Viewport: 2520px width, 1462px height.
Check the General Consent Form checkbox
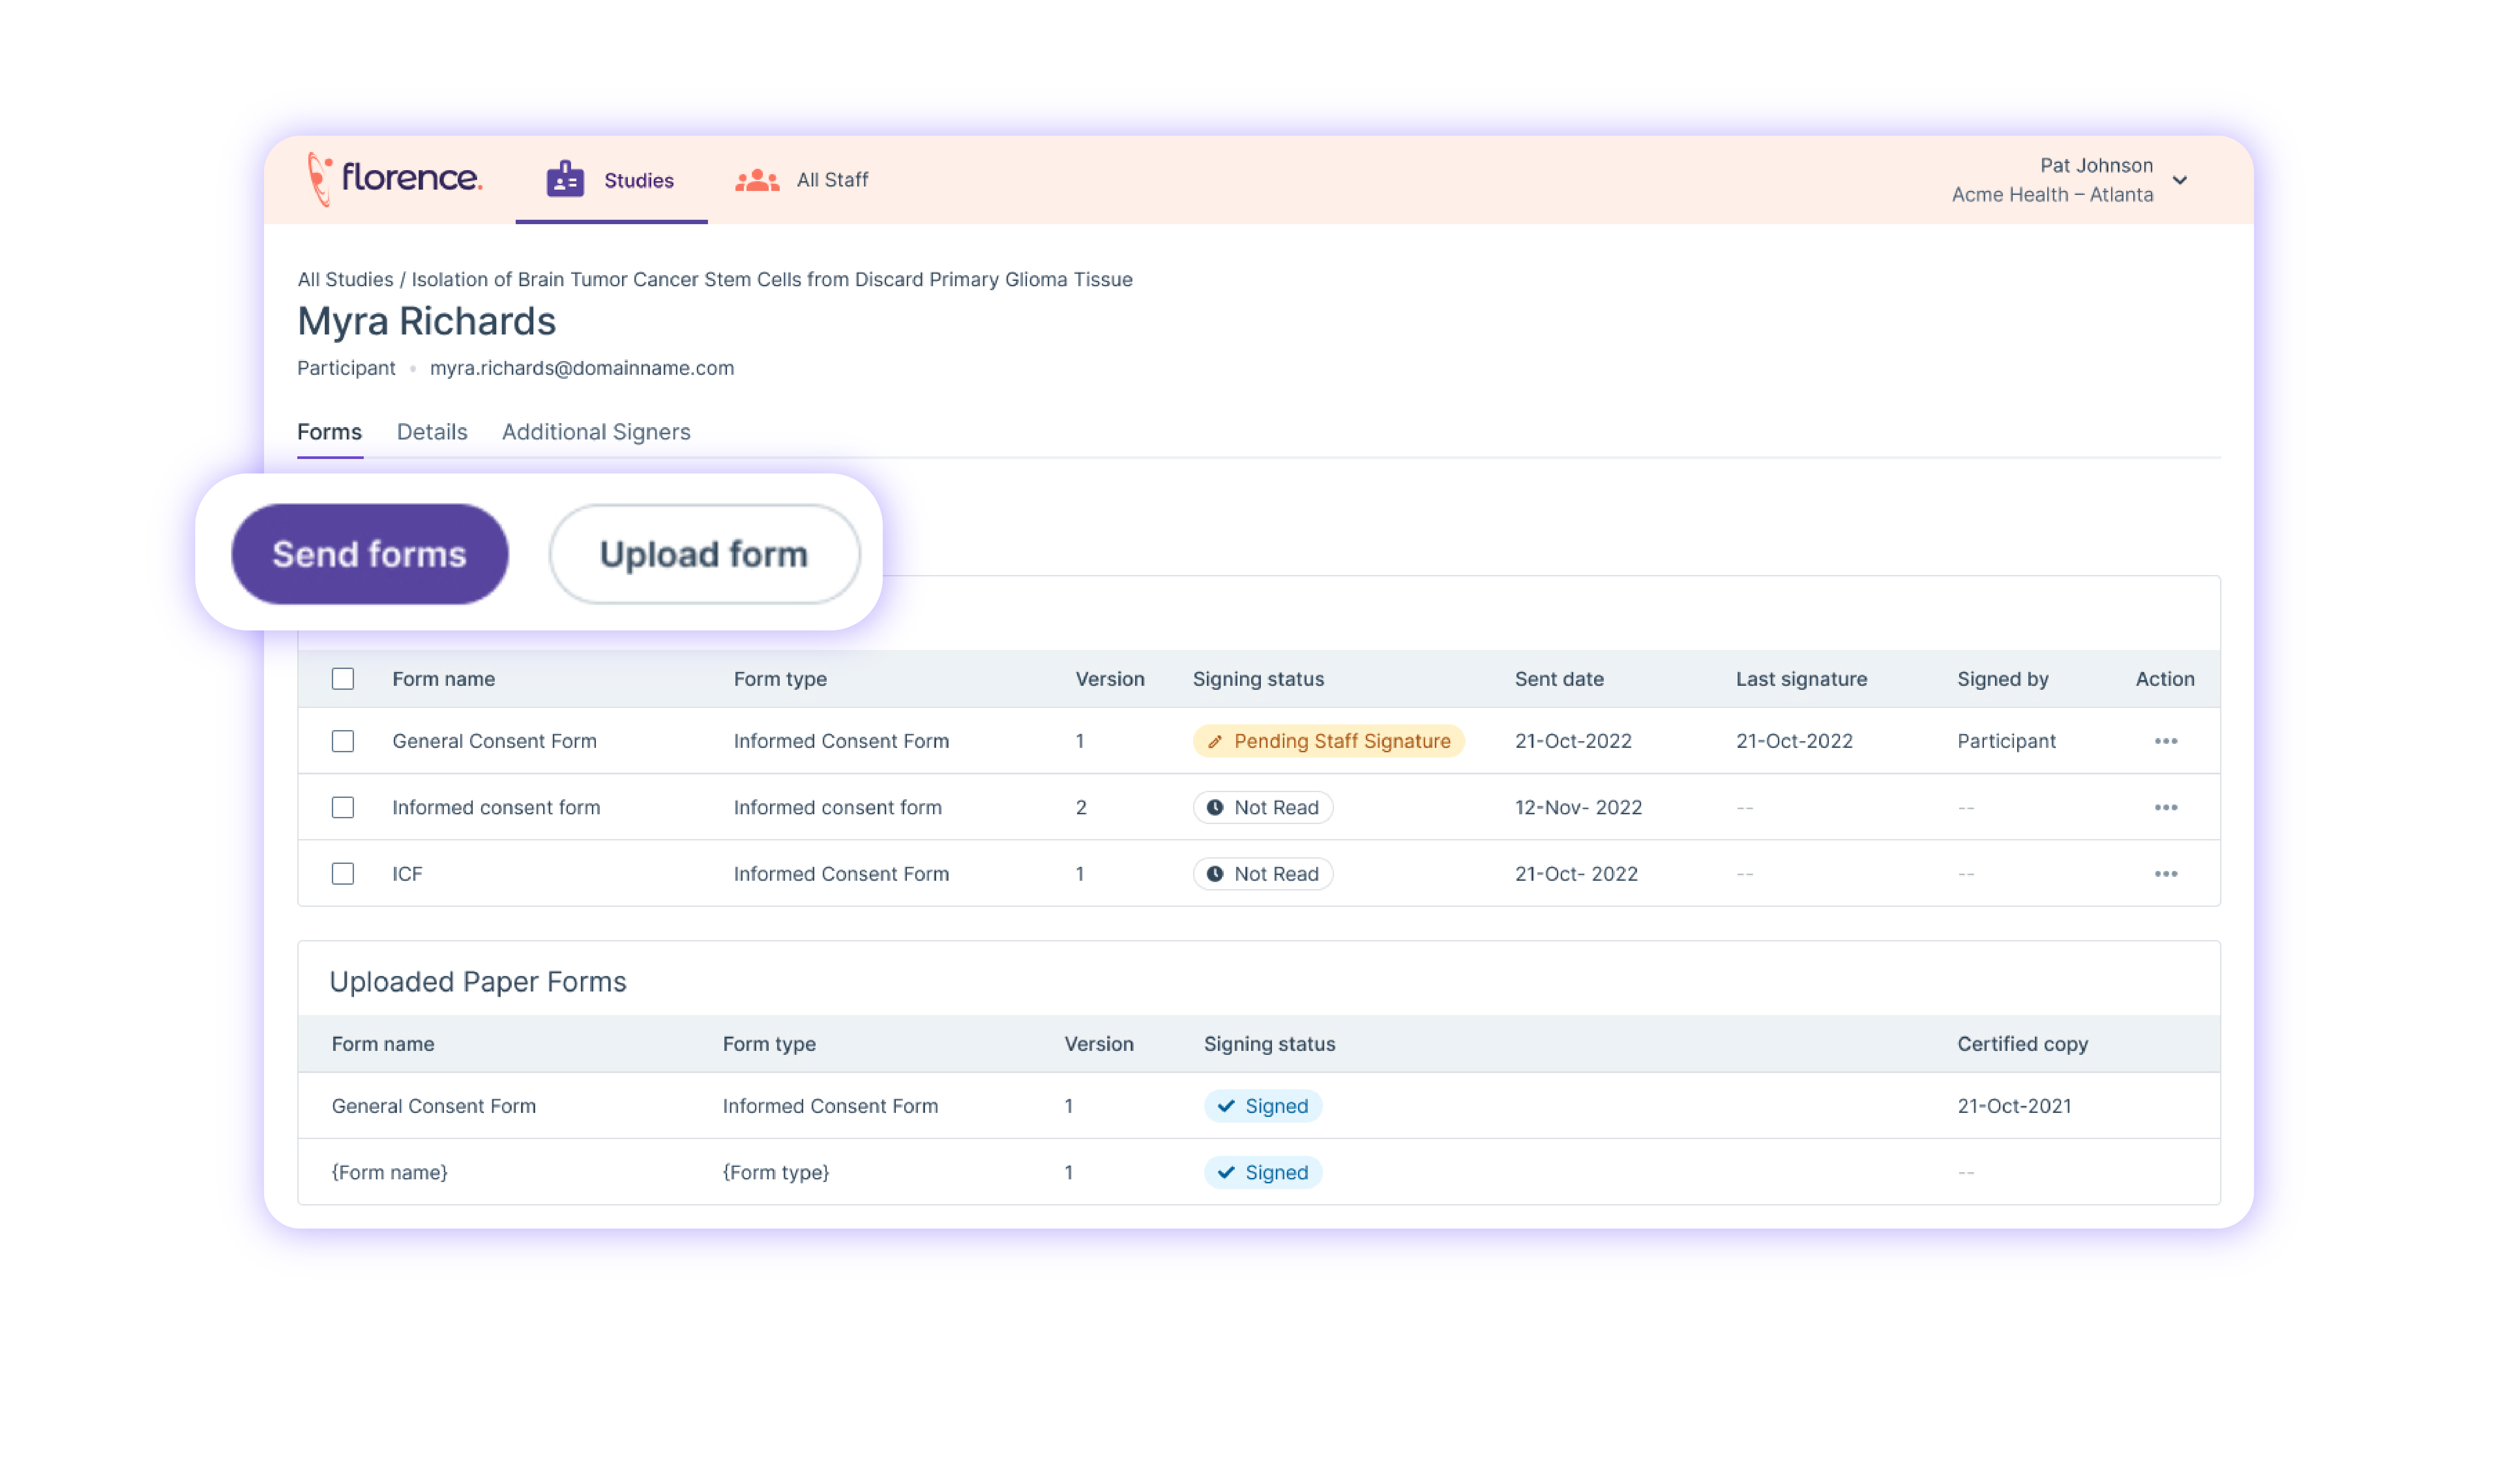point(343,741)
